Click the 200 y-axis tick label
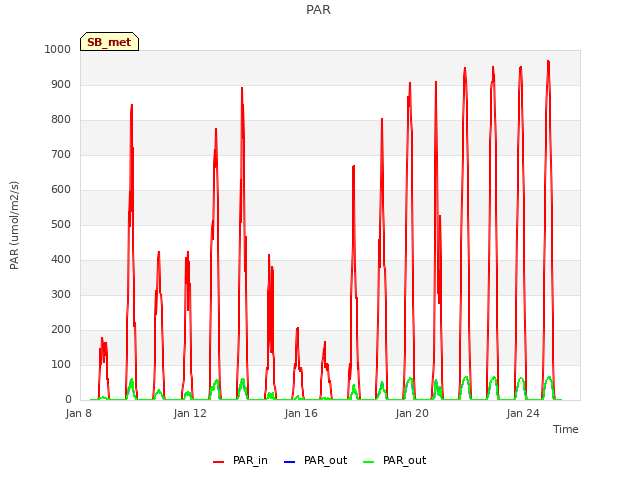This screenshot has width=640, height=480. [61, 330]
